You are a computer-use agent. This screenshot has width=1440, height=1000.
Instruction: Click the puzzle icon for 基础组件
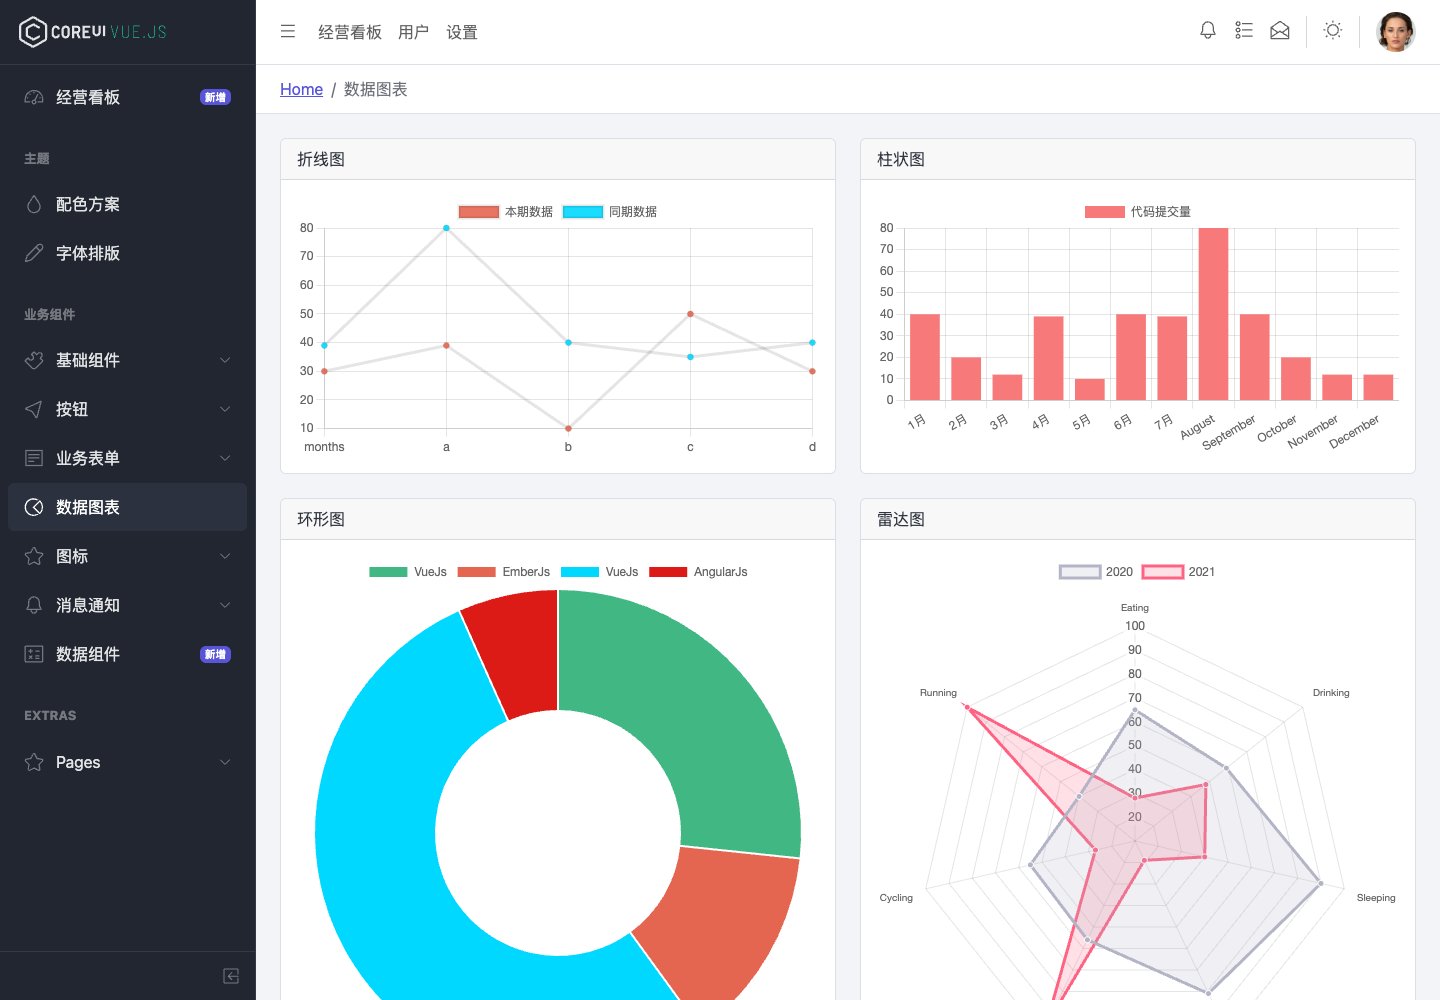click(x=34, y=360)
